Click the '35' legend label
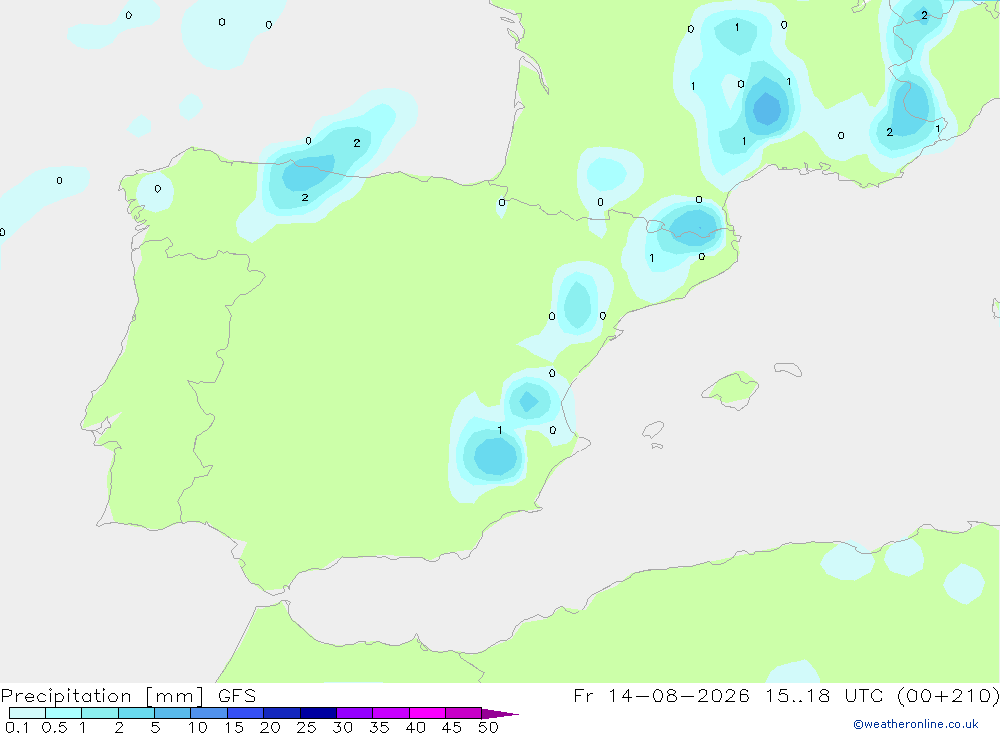Screen dimensions: 1000x733 pyautogui.click(x=379, y=727)
